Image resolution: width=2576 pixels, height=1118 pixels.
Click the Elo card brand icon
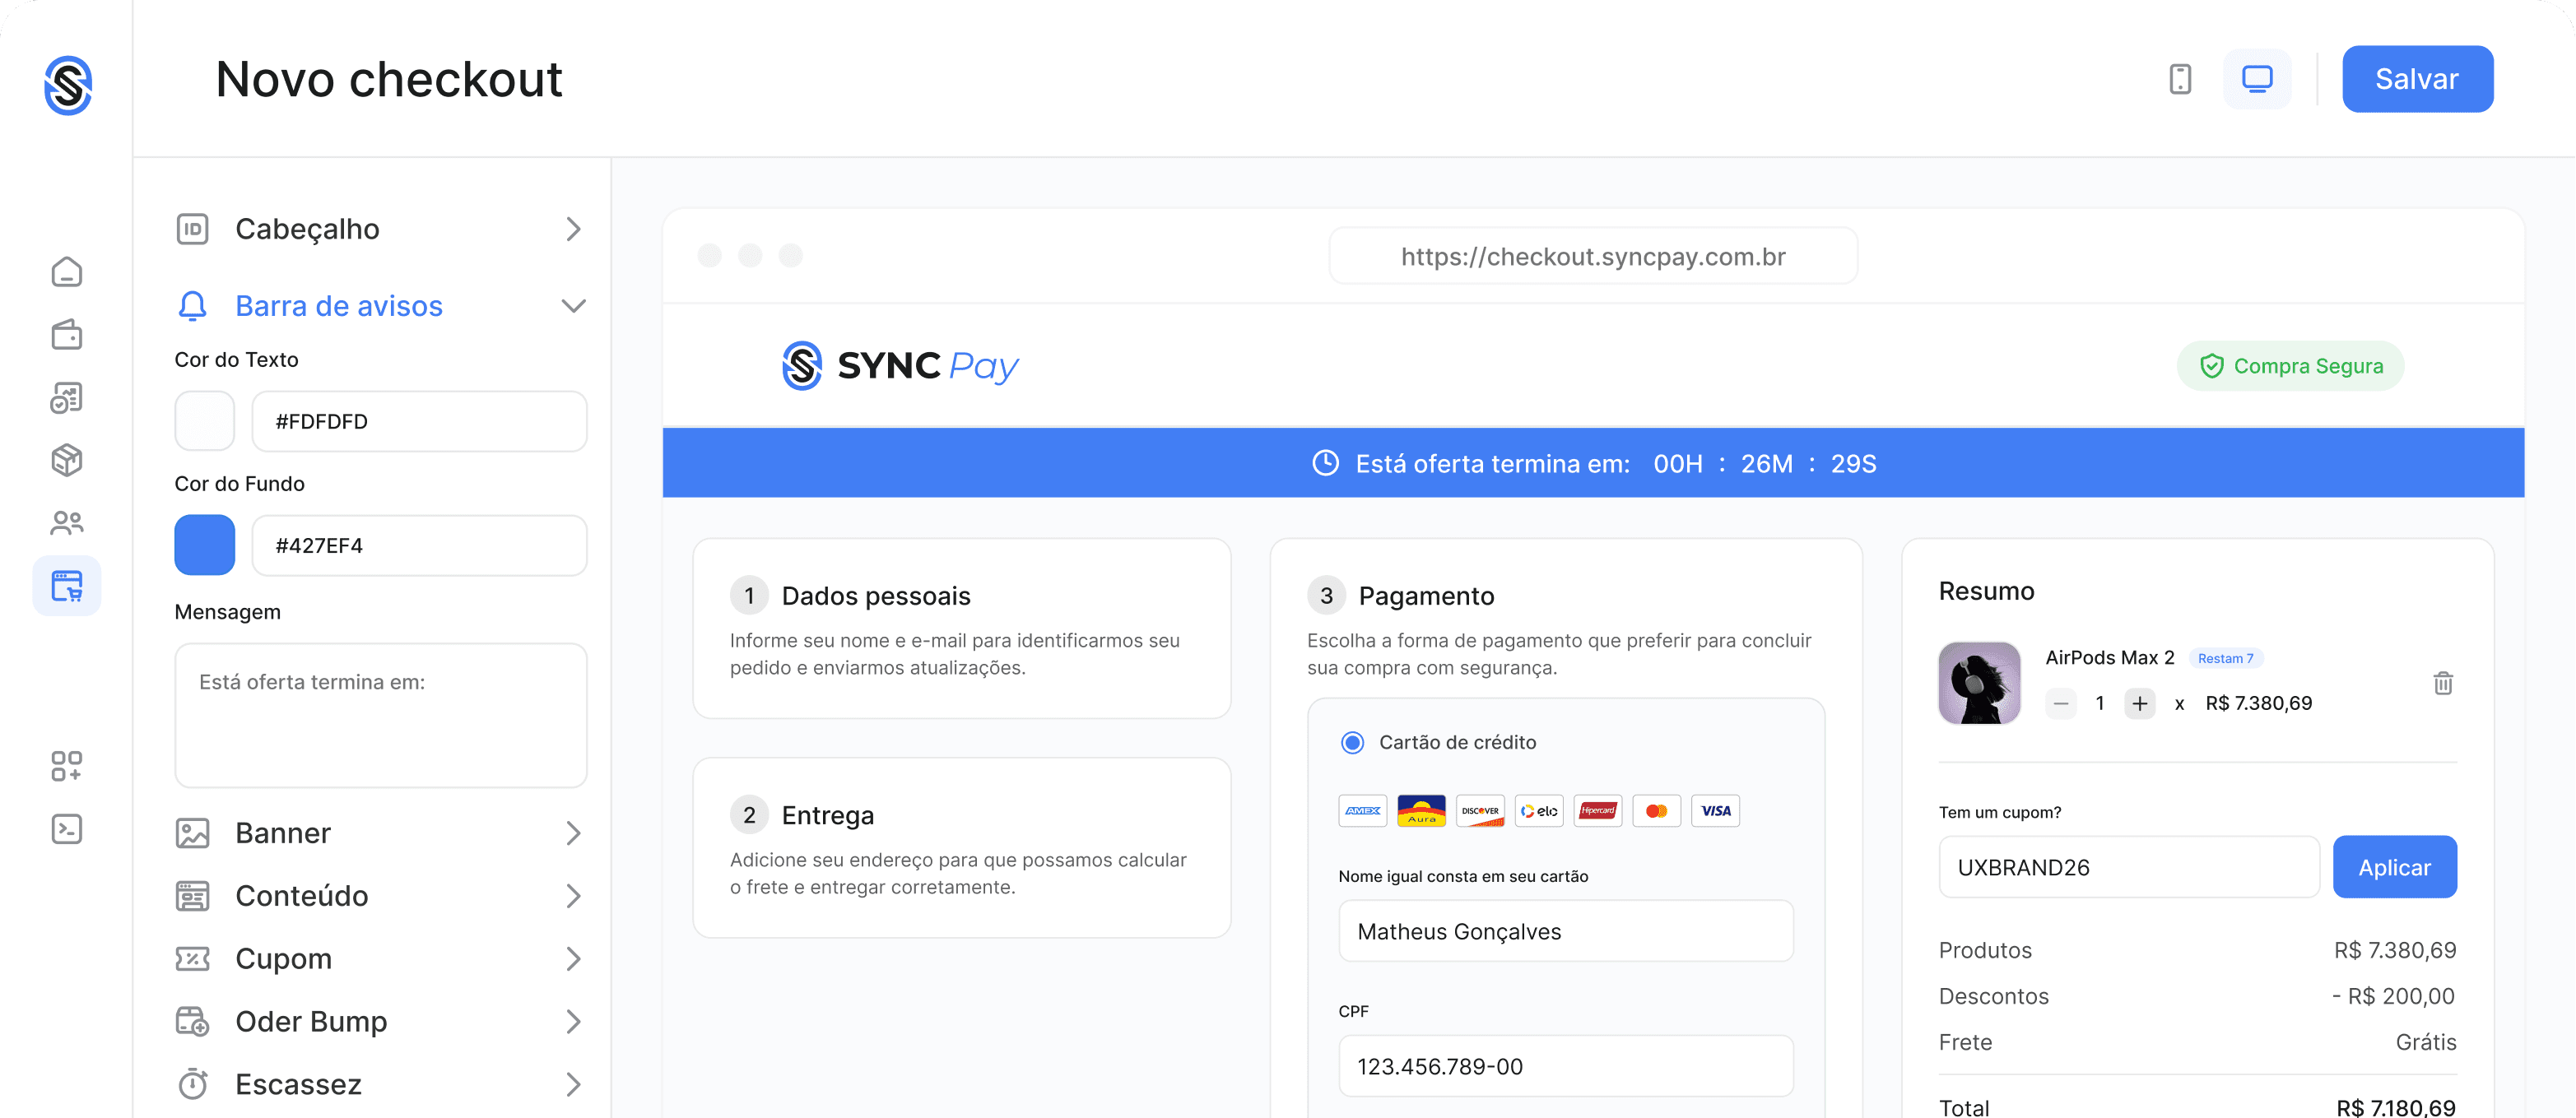click(x=1539, y=811)
